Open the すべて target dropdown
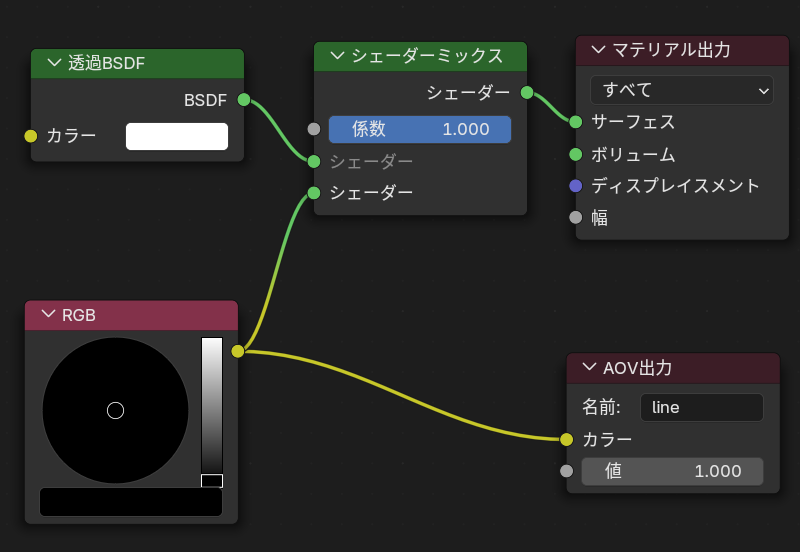 [x=681, y=90]
